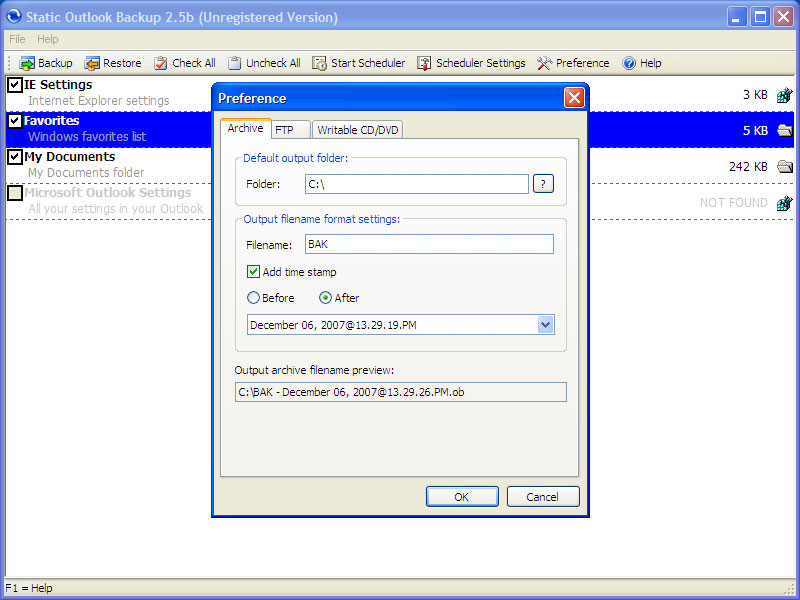Switch to the FTP tab
This screenshot has width=800, height=600.
pos(290,130)
